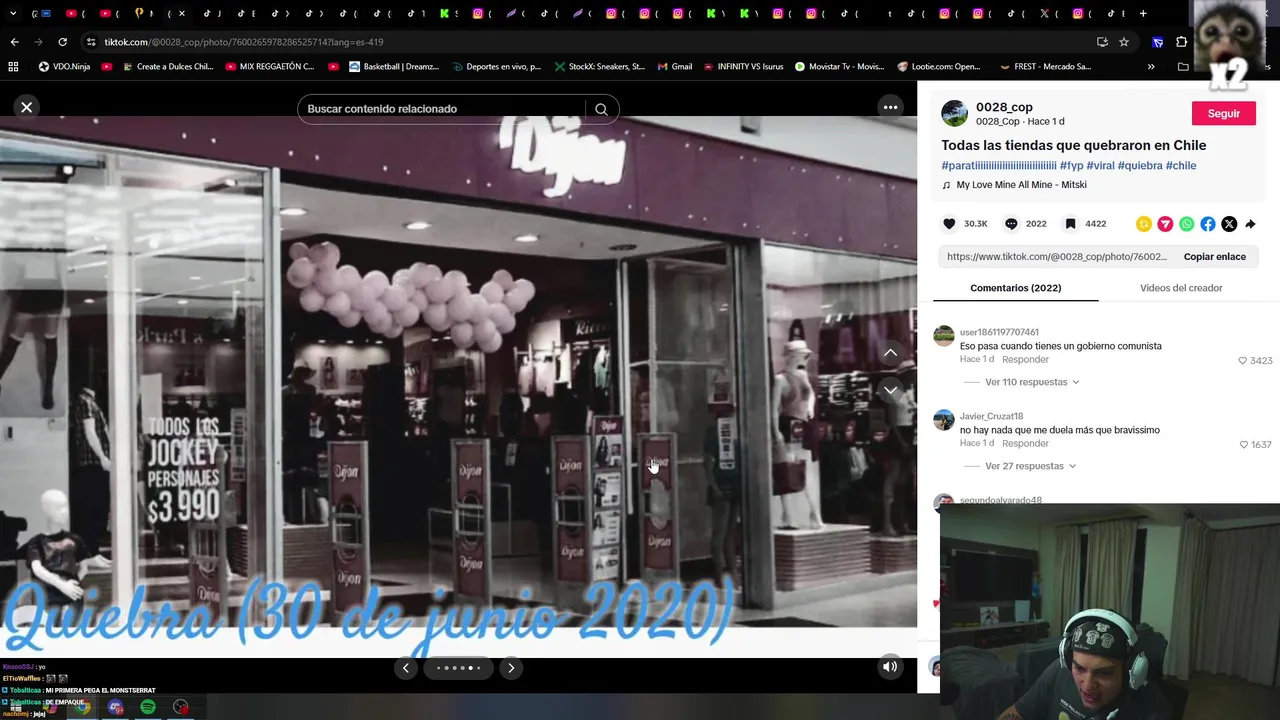1280x720 pixels.
Task: Open the Javier_Cruzat18 commenter profile
Action: 991,416
